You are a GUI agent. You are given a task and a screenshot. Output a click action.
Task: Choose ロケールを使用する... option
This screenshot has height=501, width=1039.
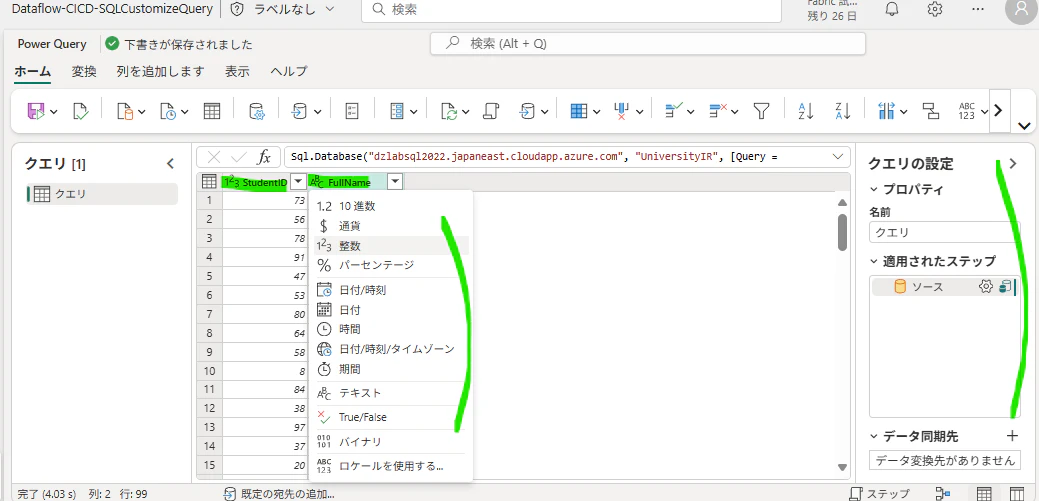click(391, 466)
